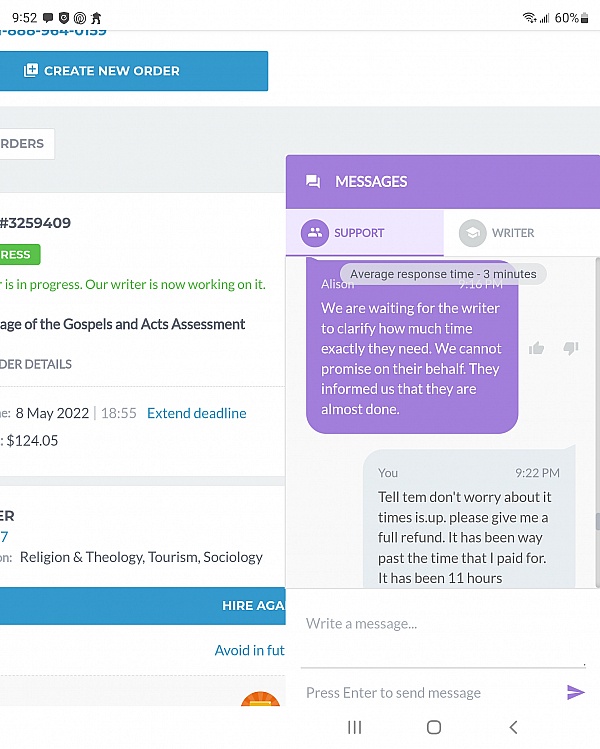The image size is (600, 749).
Task: Expand the Order Details section
Action: [36, 364]
